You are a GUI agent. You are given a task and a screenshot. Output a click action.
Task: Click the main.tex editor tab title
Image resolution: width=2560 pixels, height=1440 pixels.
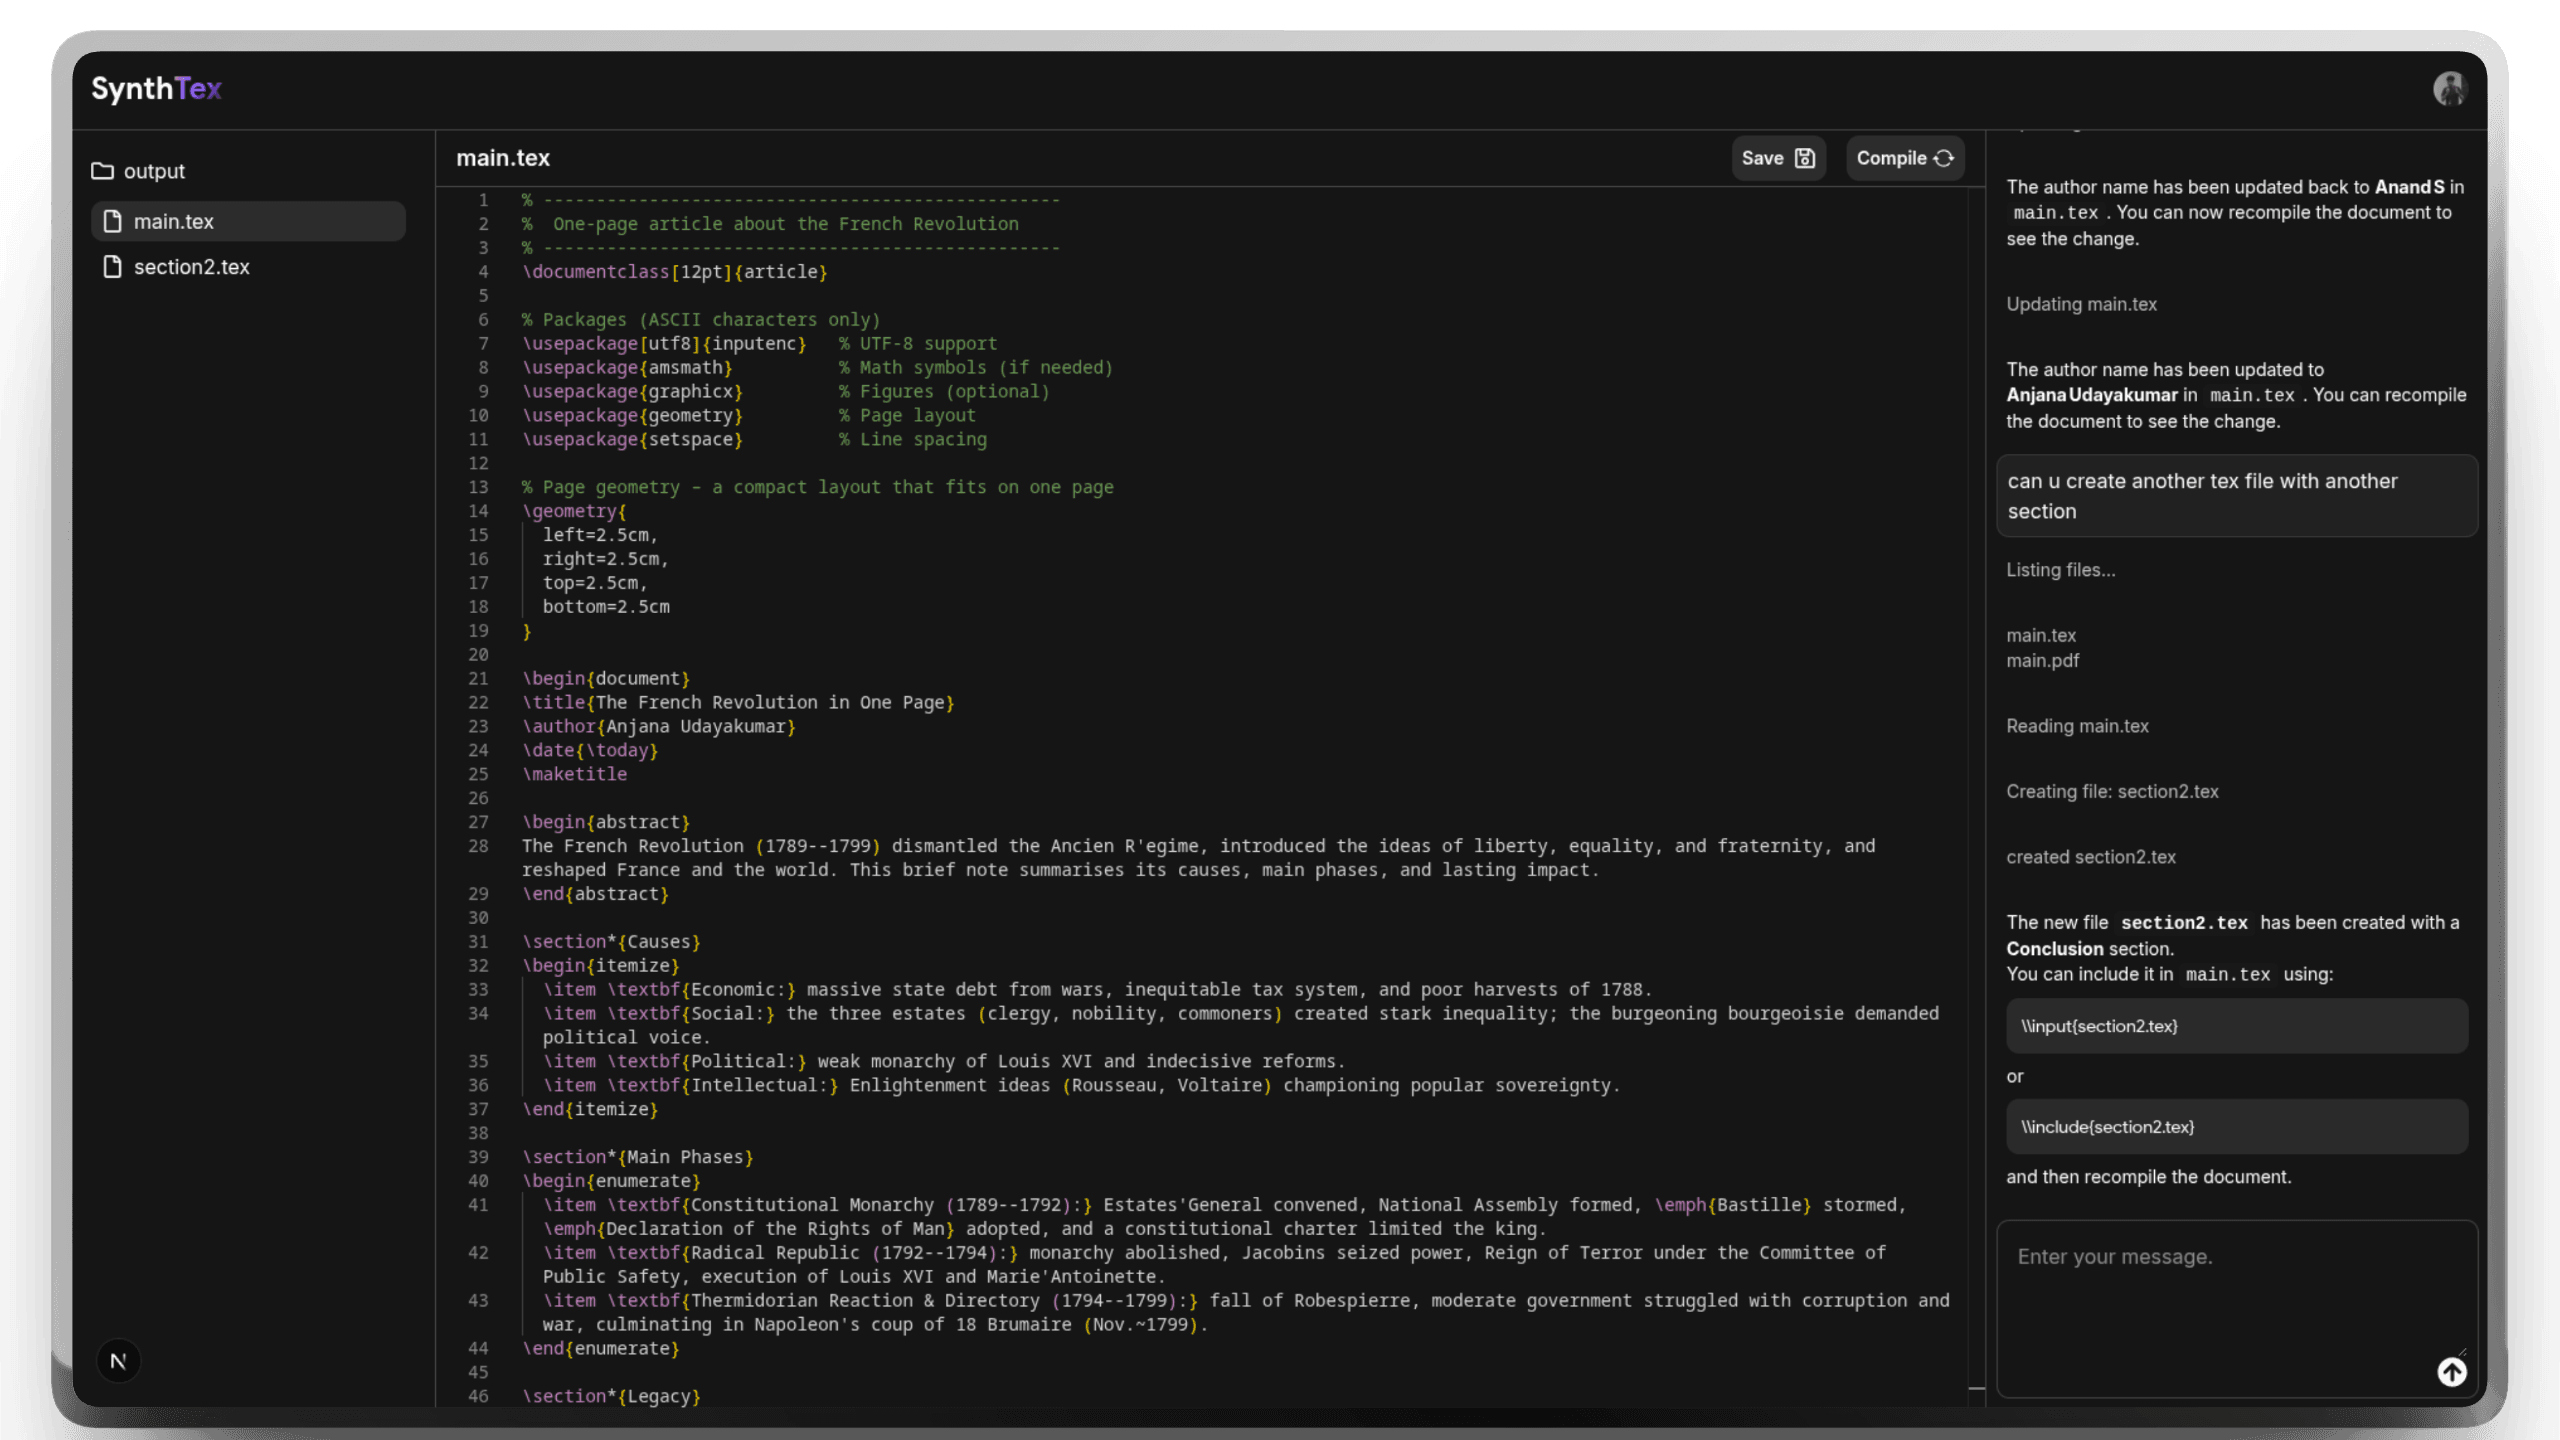(503, 158)
